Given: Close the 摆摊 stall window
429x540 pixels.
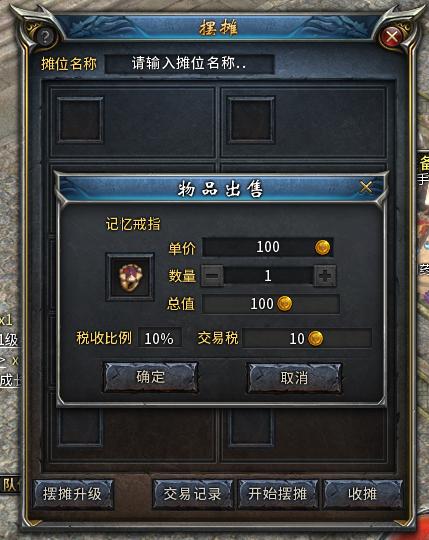Looking at the screenshot, I should 392,37.
